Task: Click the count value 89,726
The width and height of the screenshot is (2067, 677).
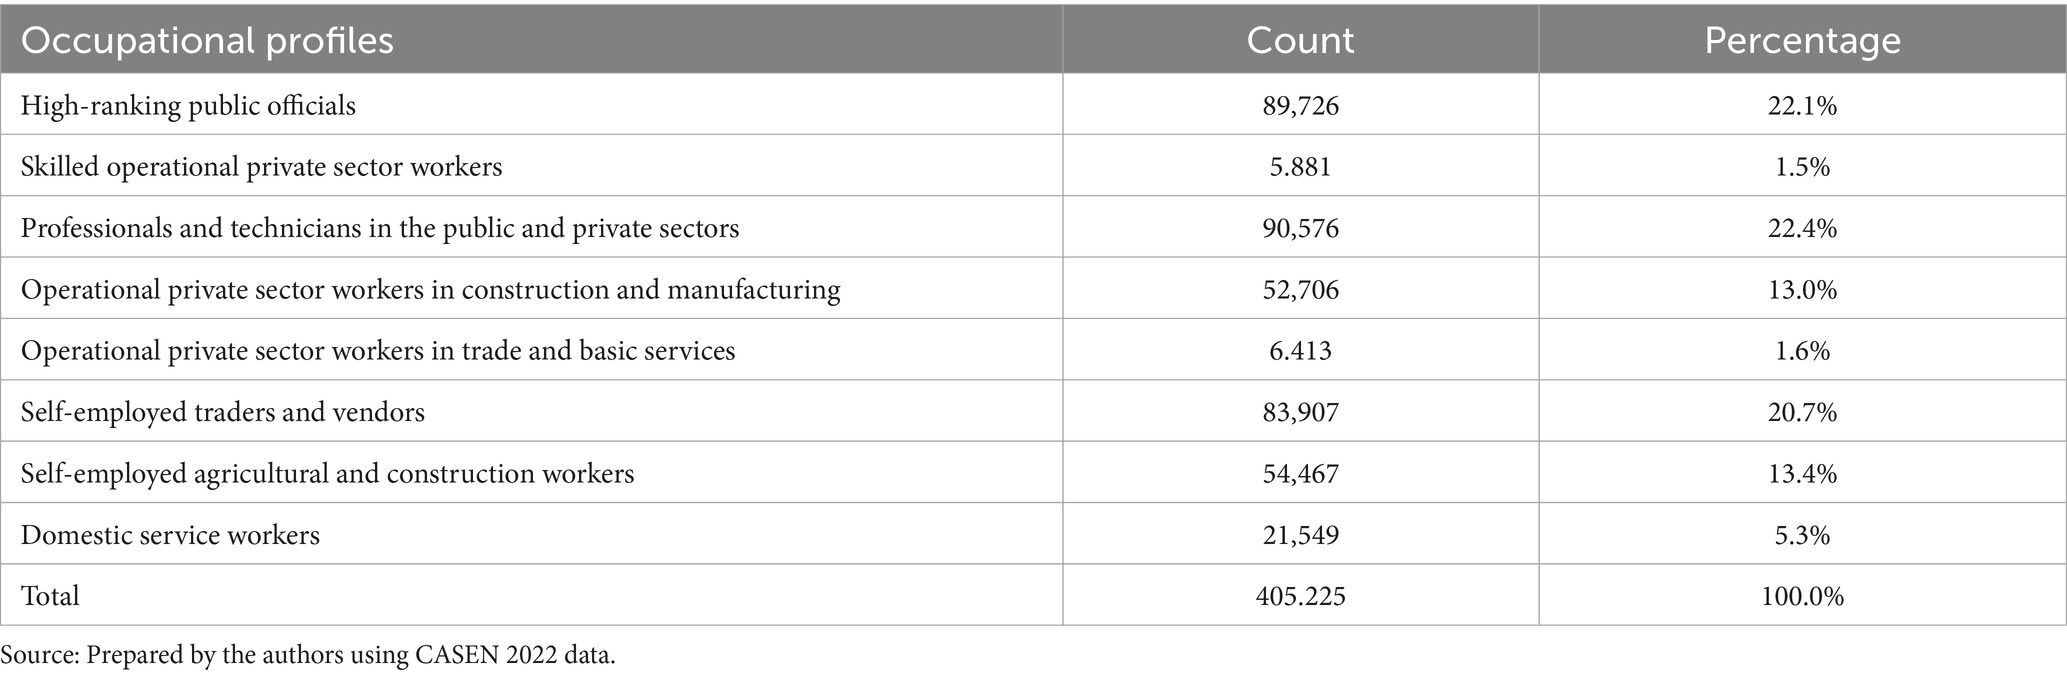Action: coord(1300,106)
